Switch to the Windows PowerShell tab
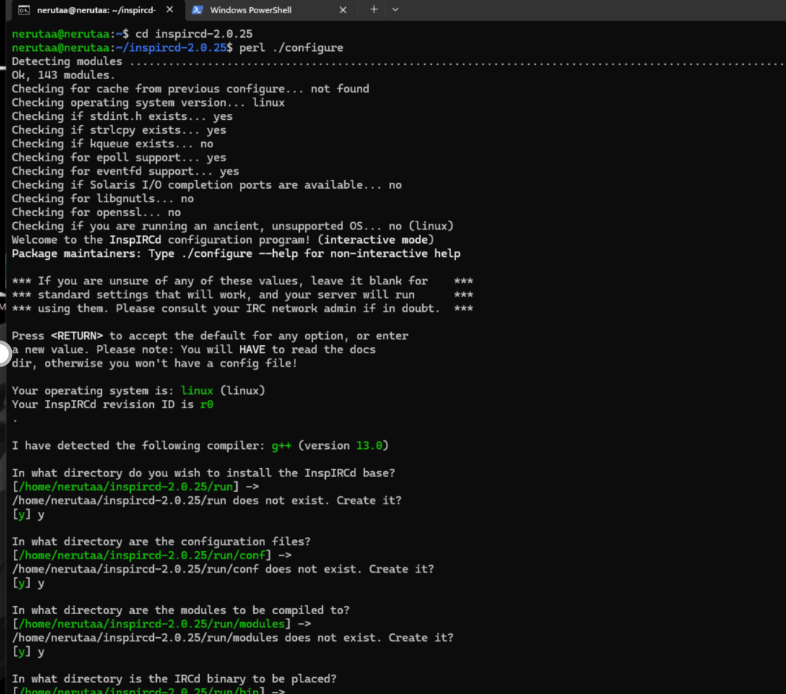Screen dimensions: 786x694 point(255,10)
